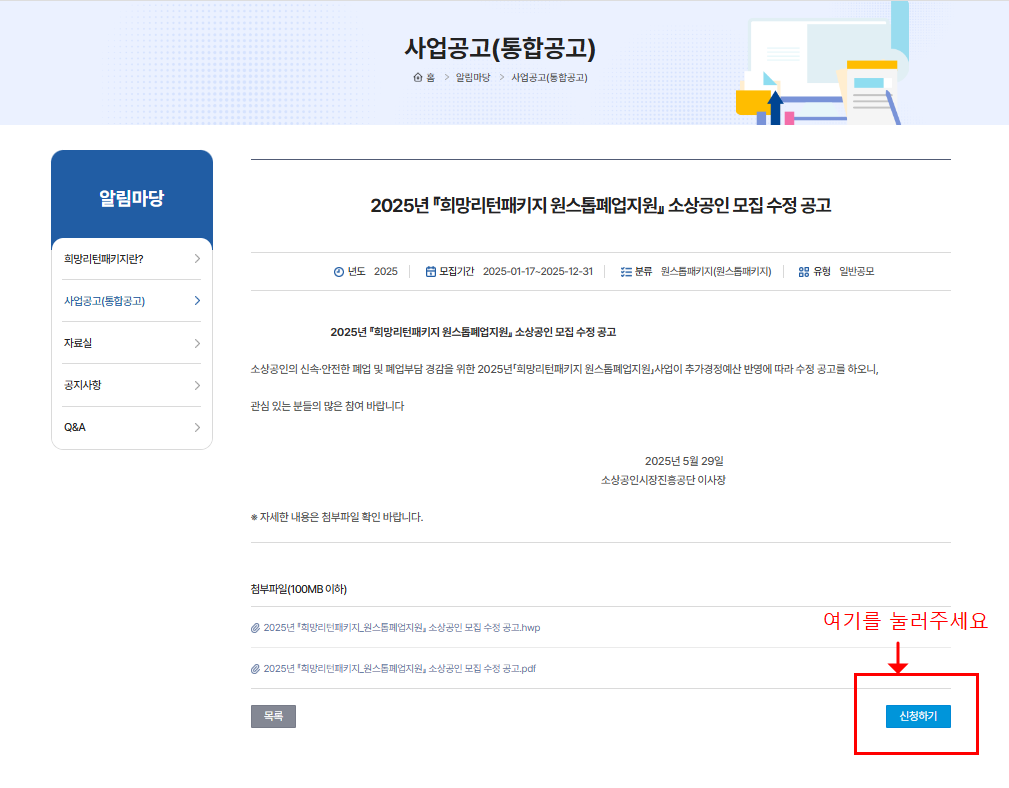Click the calendar icon next to 모집기간
The width and height of the screenshot is (1009, 788).
tap(430, 271)
